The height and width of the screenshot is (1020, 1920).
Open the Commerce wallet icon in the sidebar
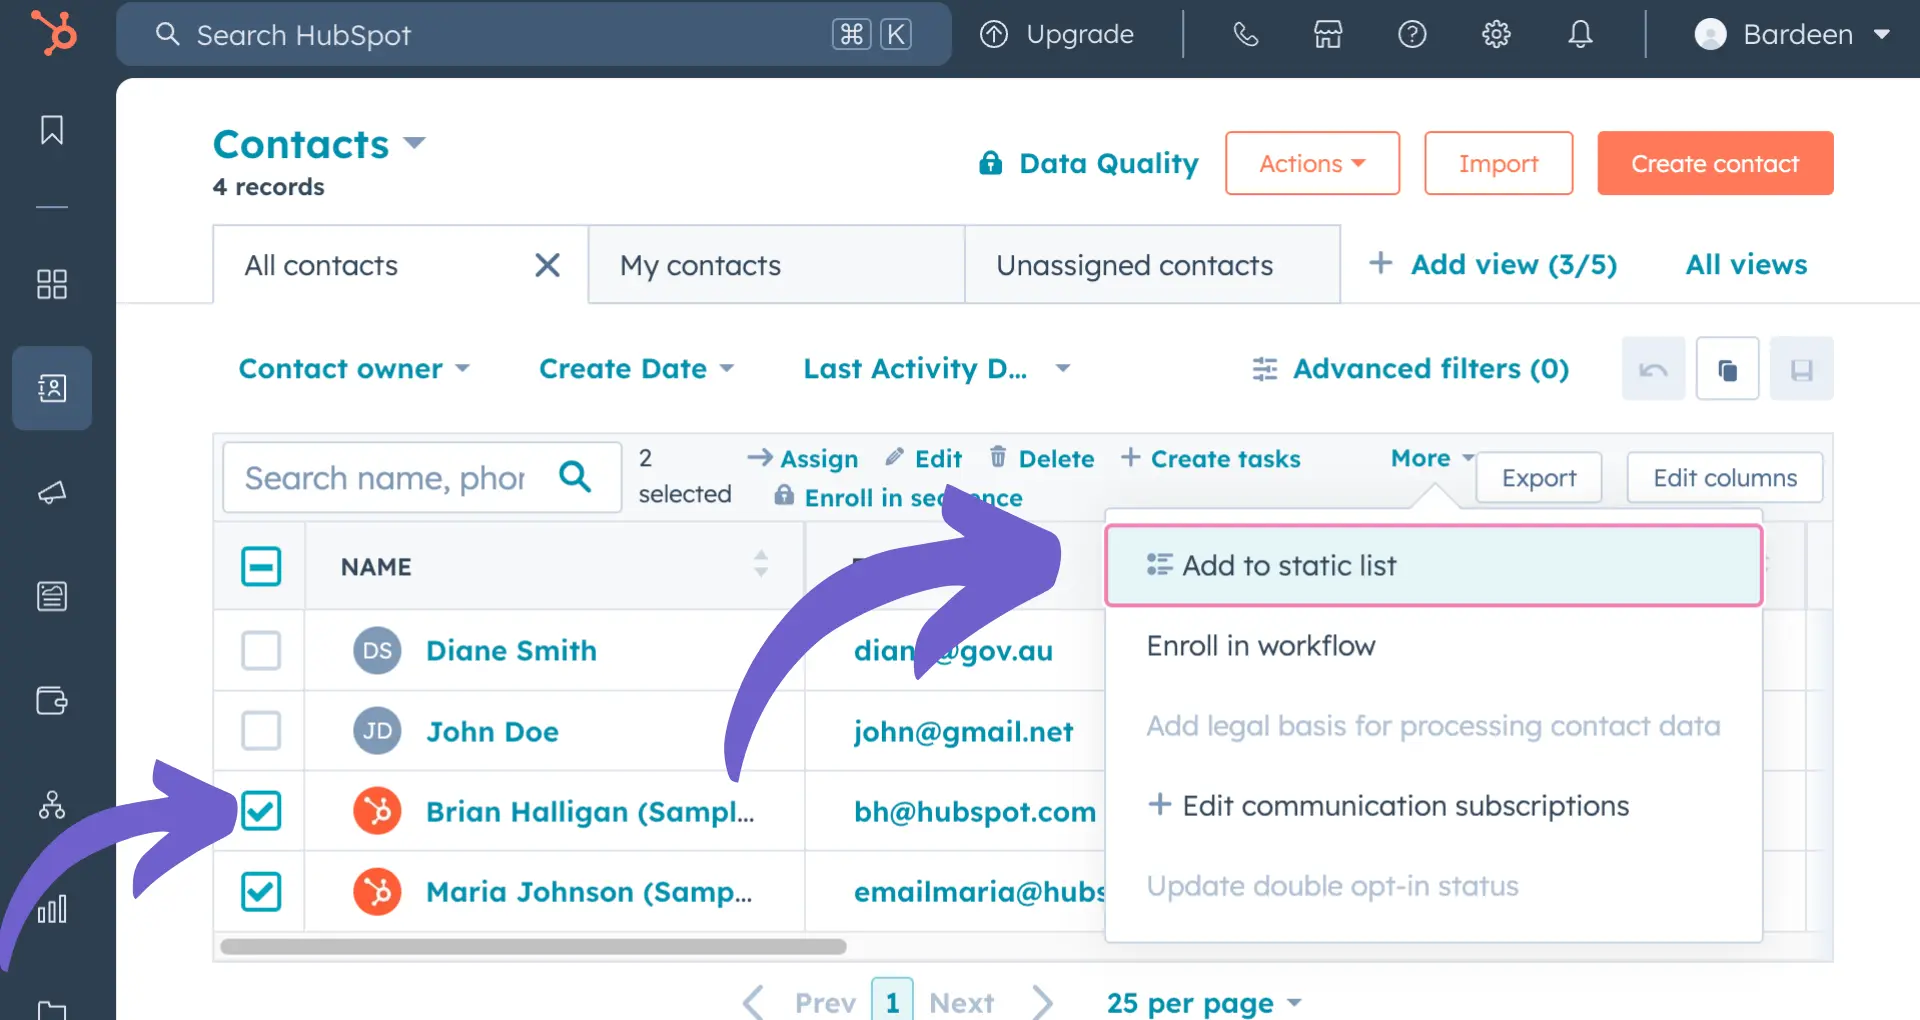coord(52,700)
